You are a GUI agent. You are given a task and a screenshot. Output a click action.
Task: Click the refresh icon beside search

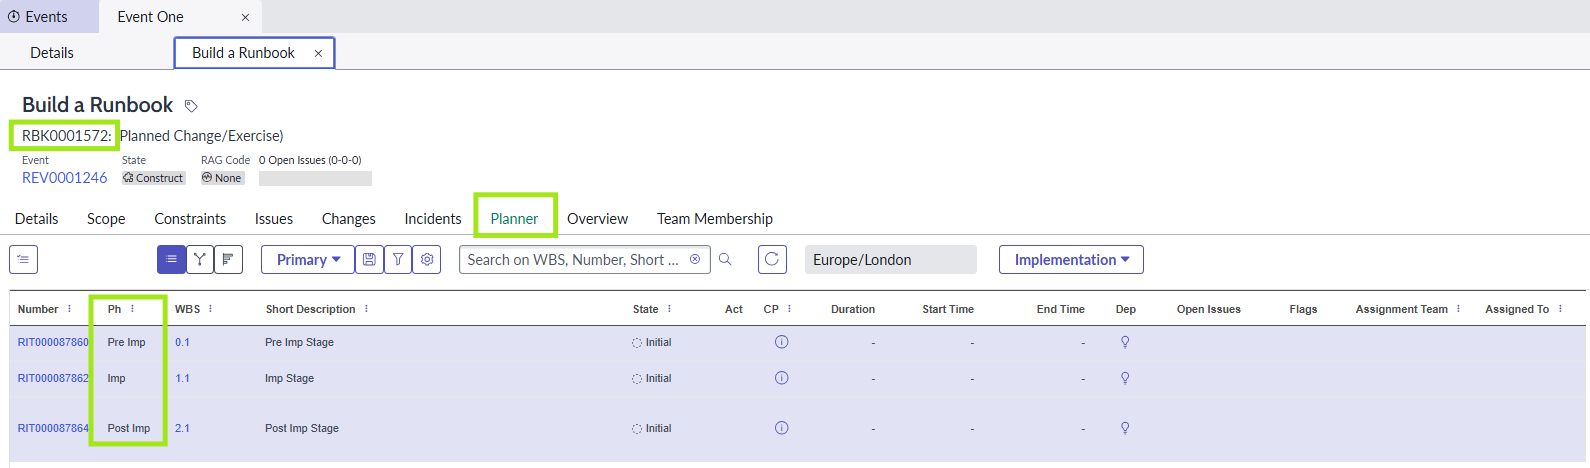click(772, 260)
